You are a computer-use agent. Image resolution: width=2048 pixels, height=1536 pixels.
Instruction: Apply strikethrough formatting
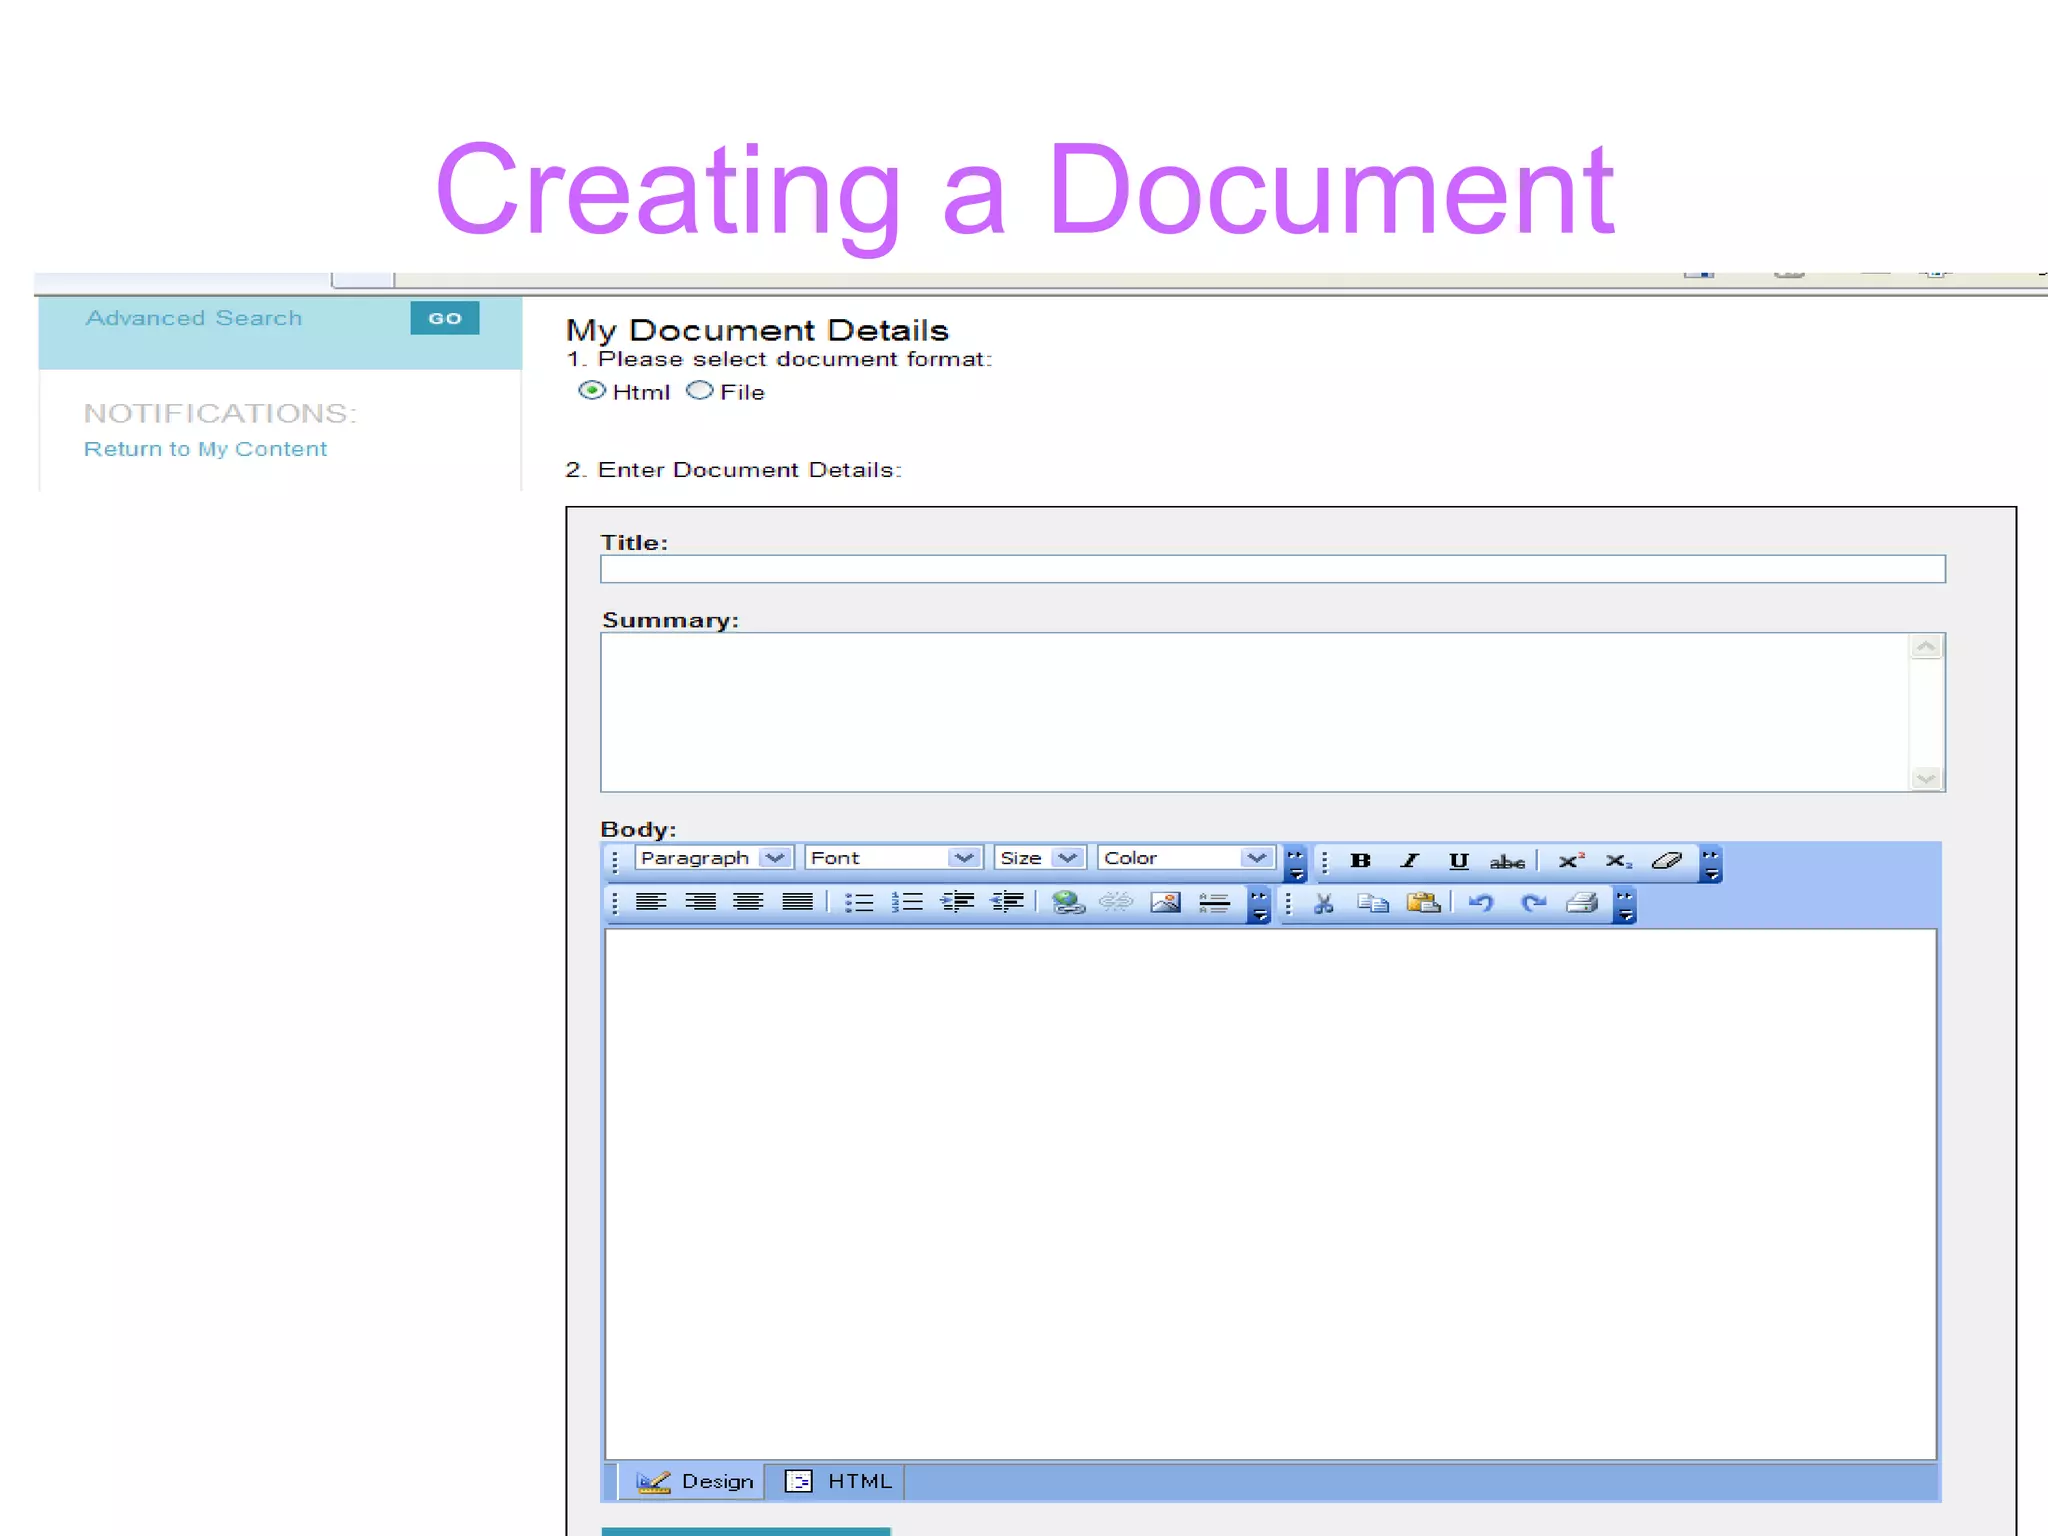pos(1507,862)
